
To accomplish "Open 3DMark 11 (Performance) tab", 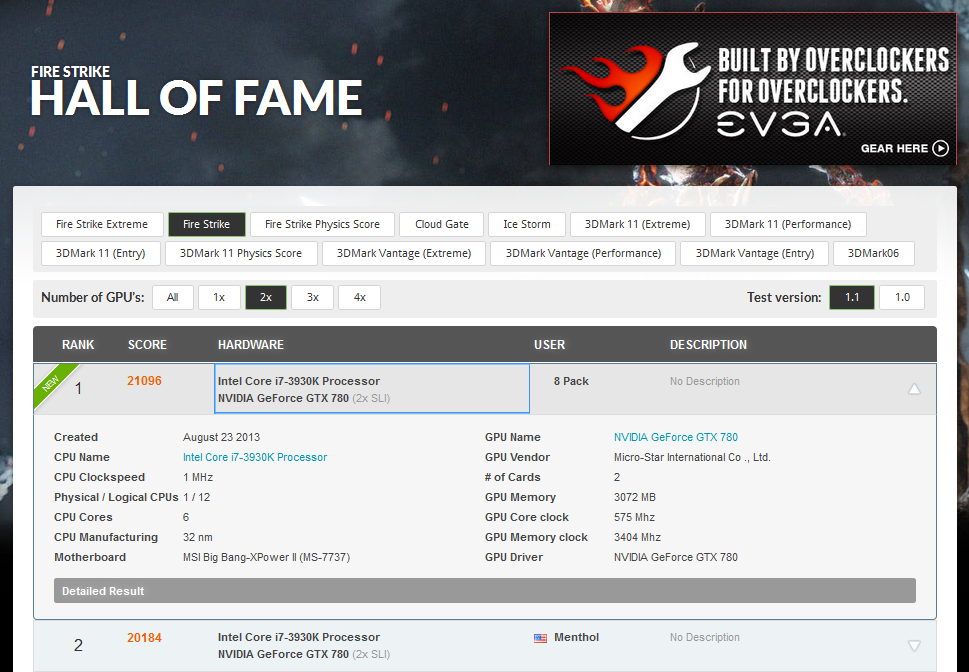I will 788,224.
